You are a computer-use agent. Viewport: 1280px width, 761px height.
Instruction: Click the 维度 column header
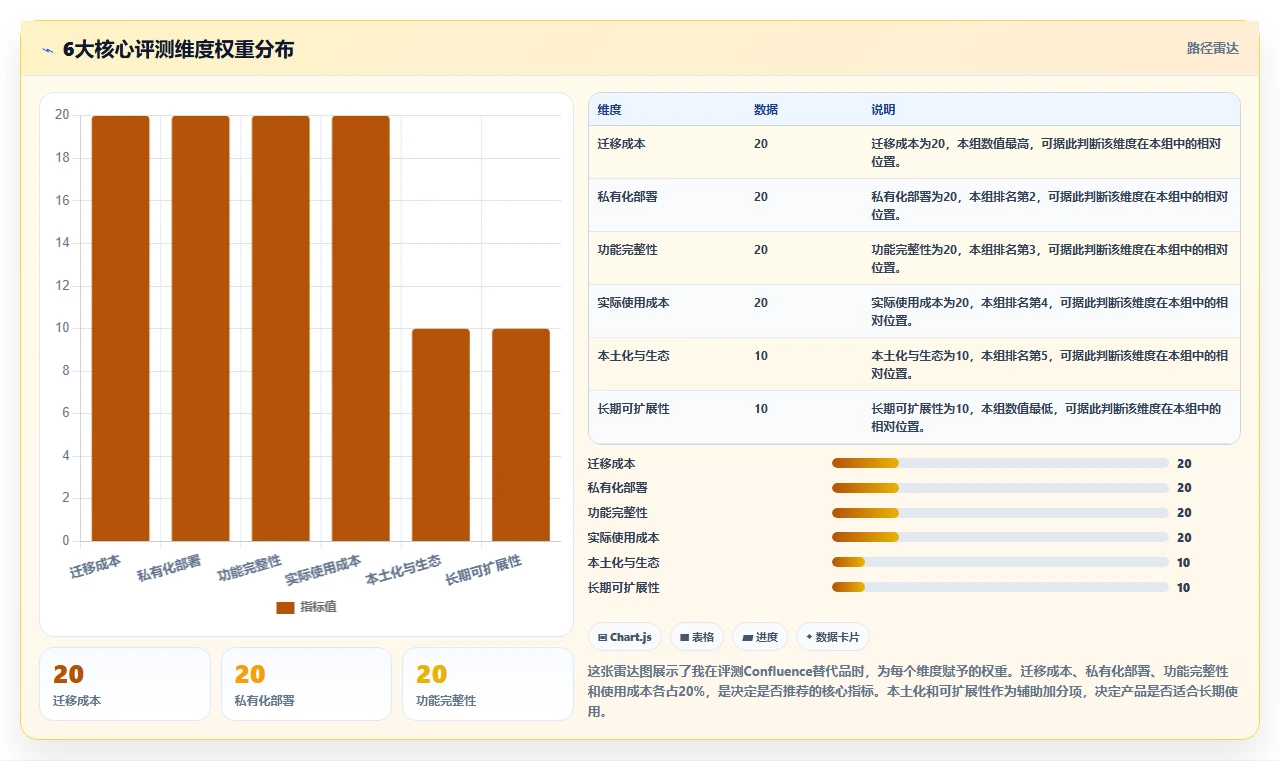click(609, 110)
